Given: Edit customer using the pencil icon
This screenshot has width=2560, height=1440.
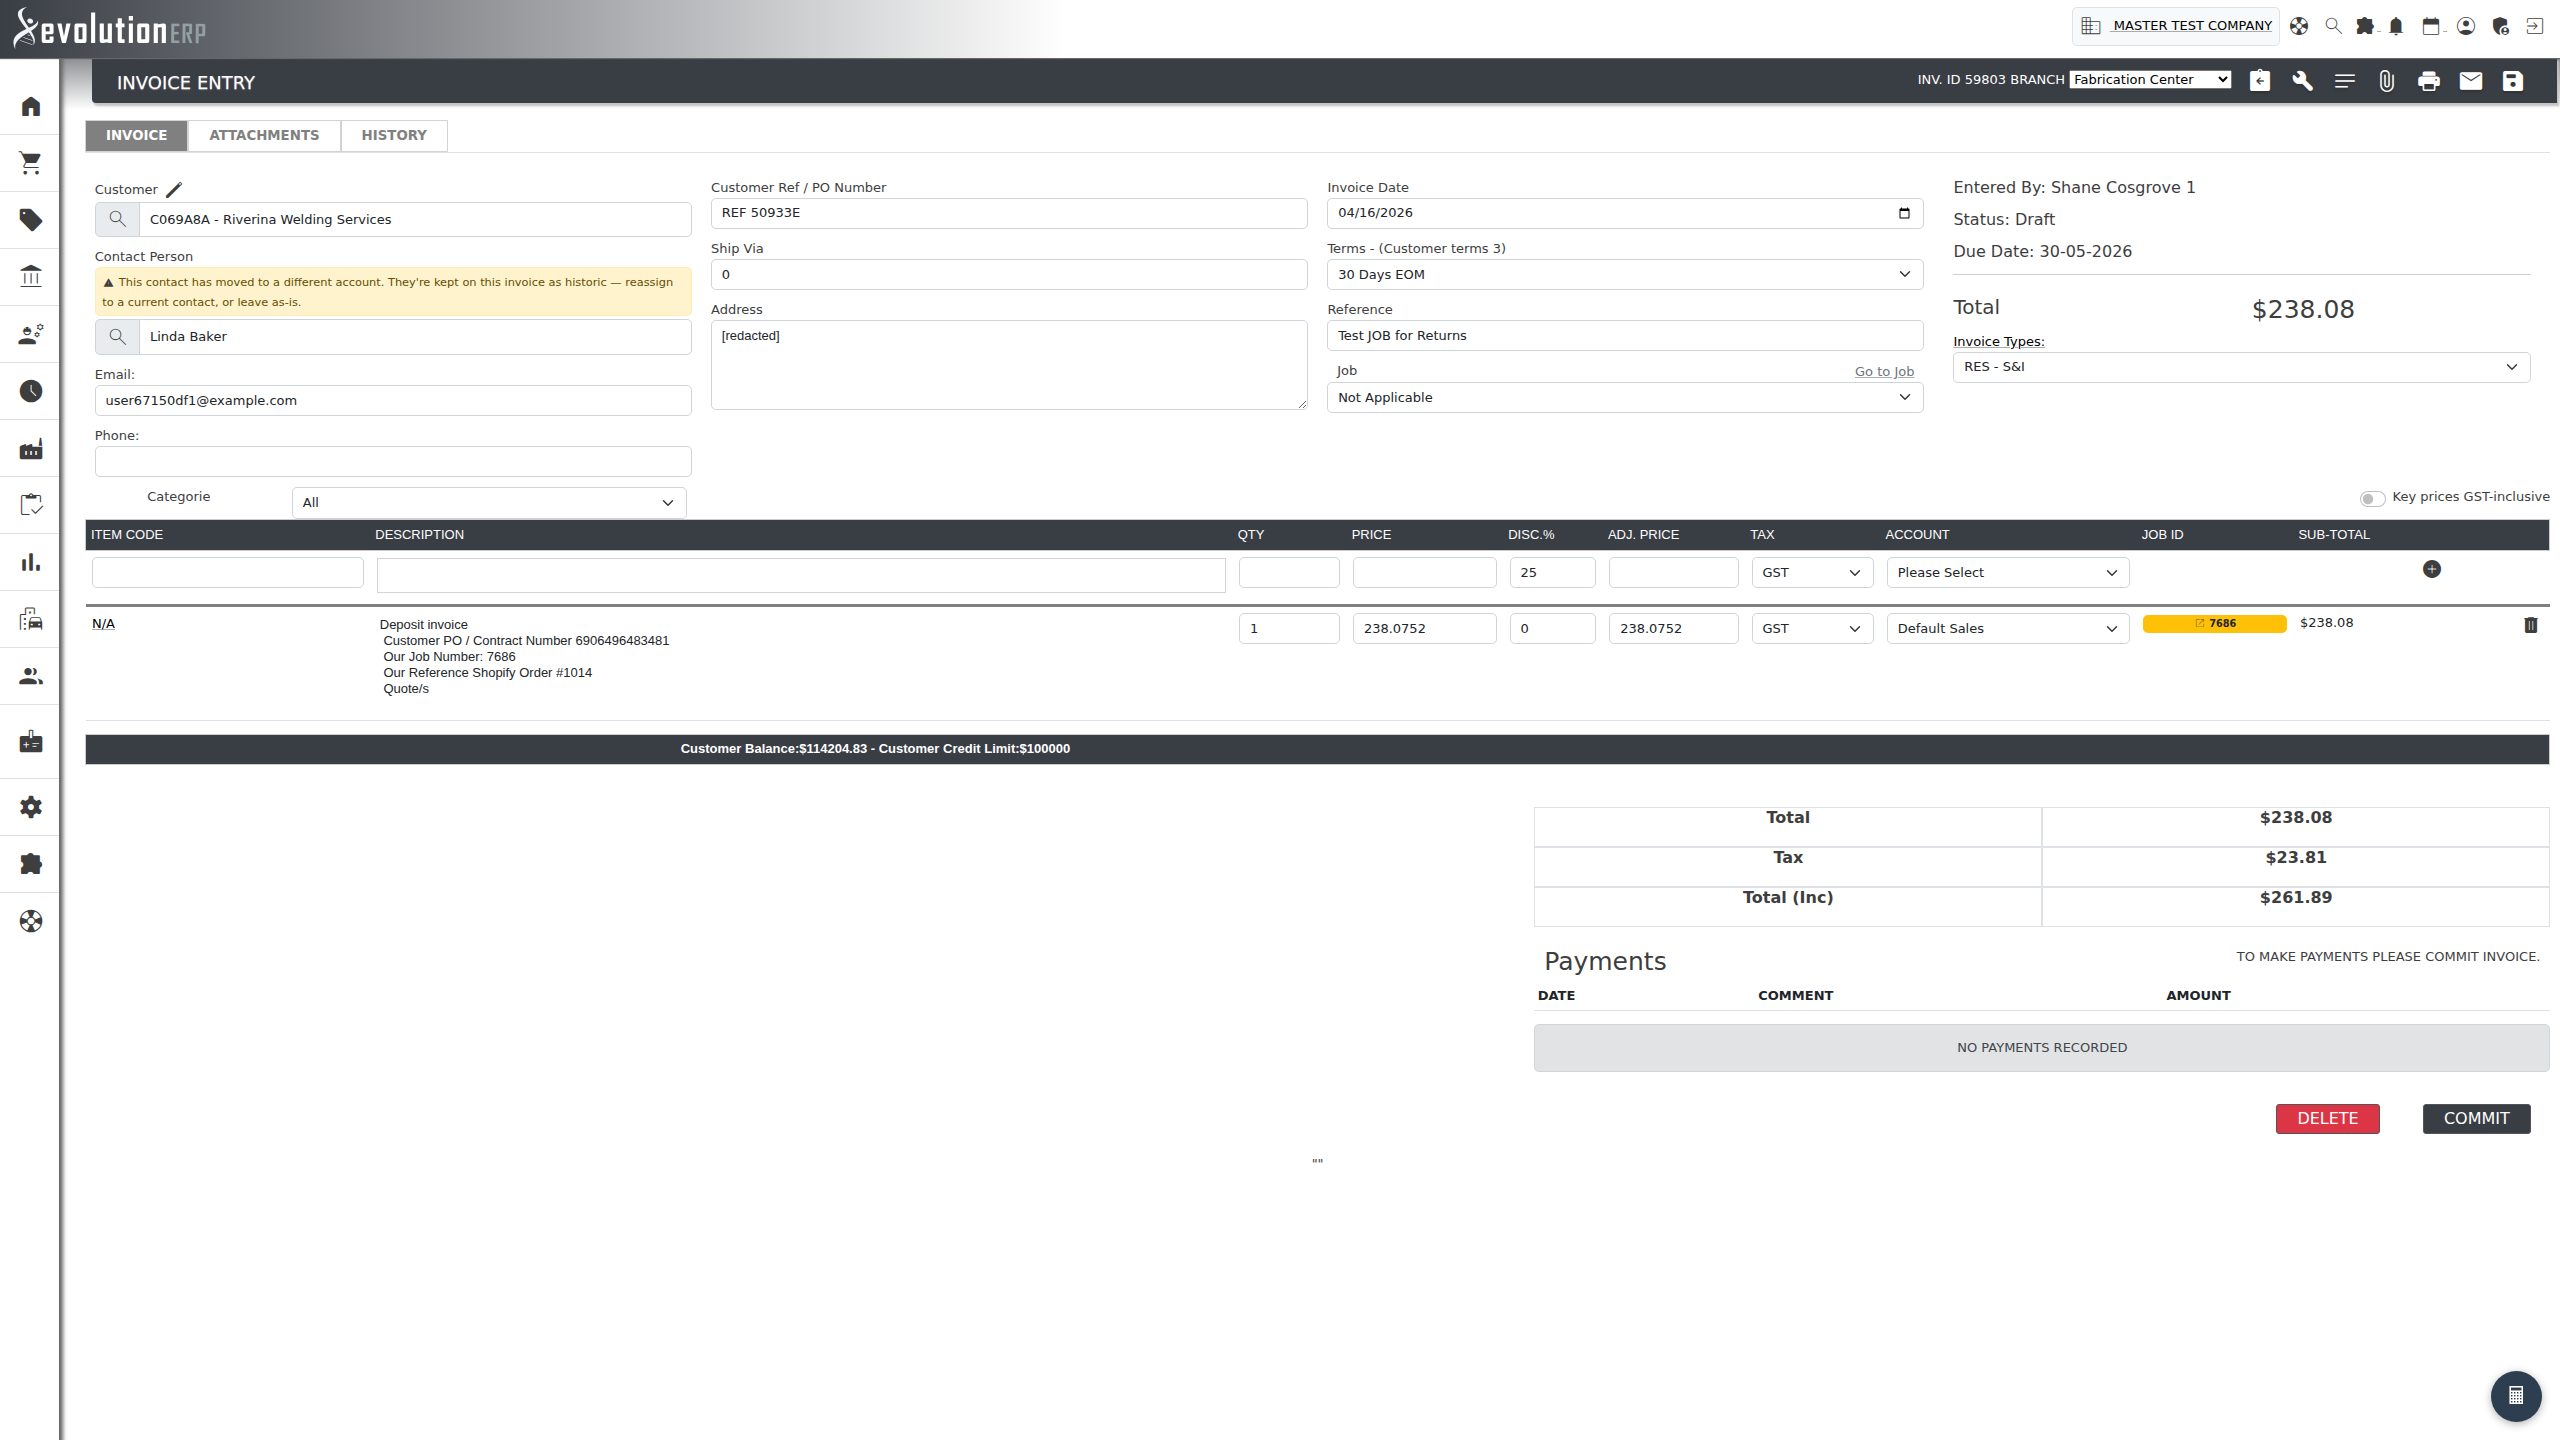Looking at the screenshot, I should click(174, 189).
